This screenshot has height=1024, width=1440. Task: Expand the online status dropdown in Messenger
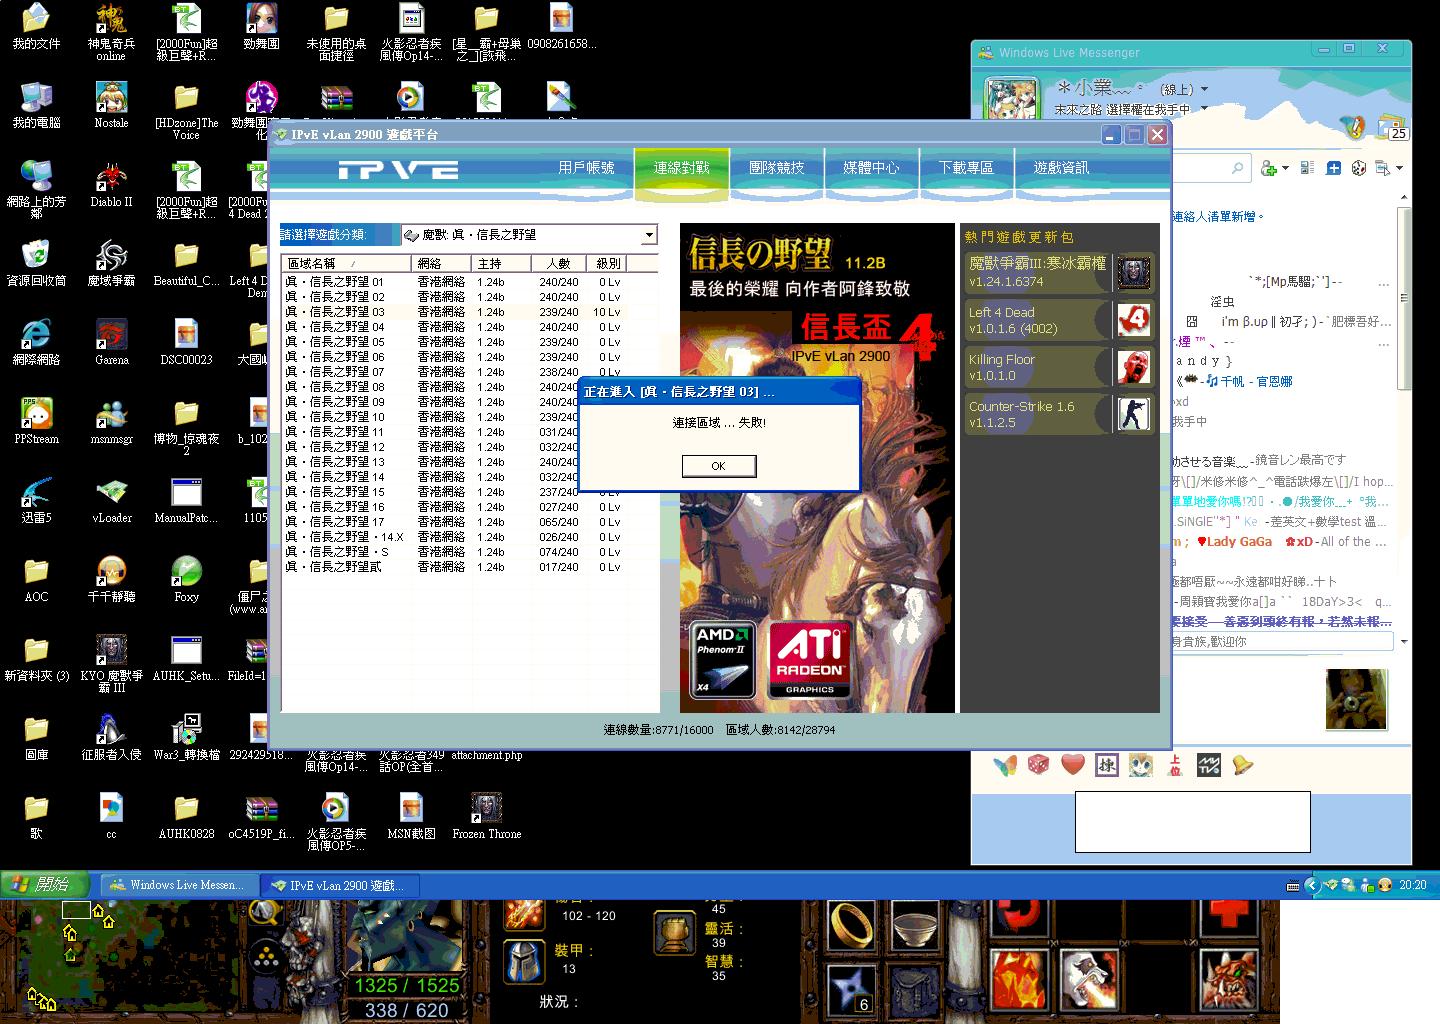1204,90
